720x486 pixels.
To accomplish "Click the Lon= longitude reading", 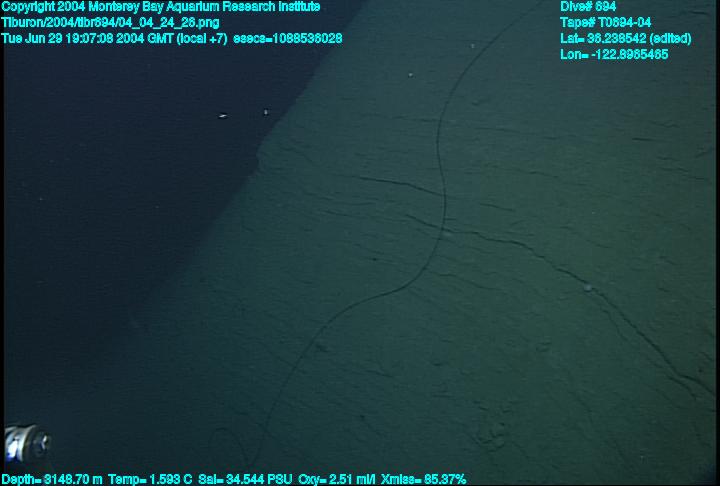I will click(615, 54).
